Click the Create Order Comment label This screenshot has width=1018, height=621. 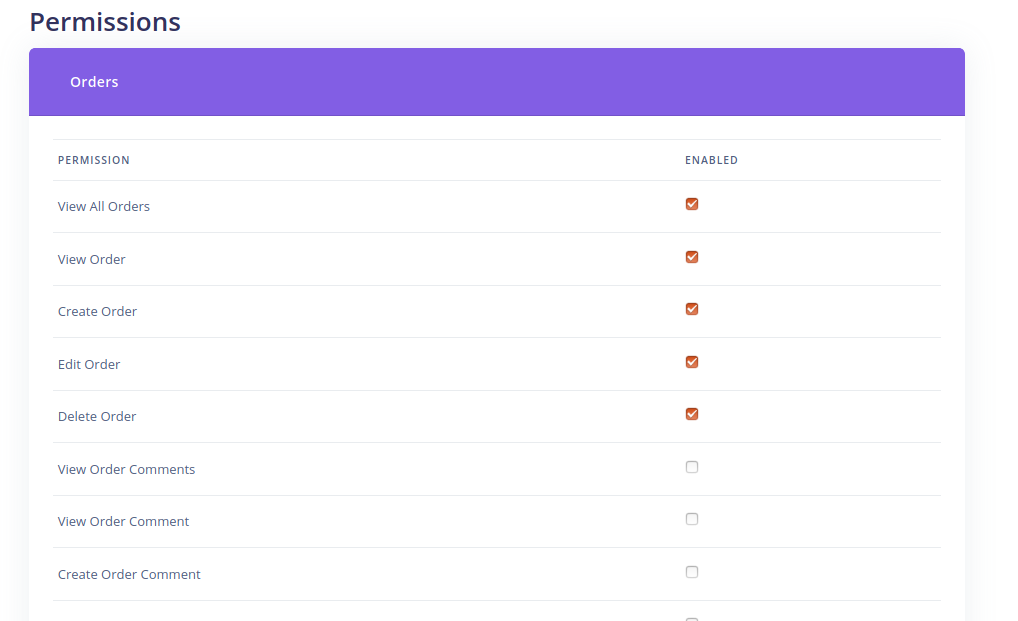[x=129, y=574]
